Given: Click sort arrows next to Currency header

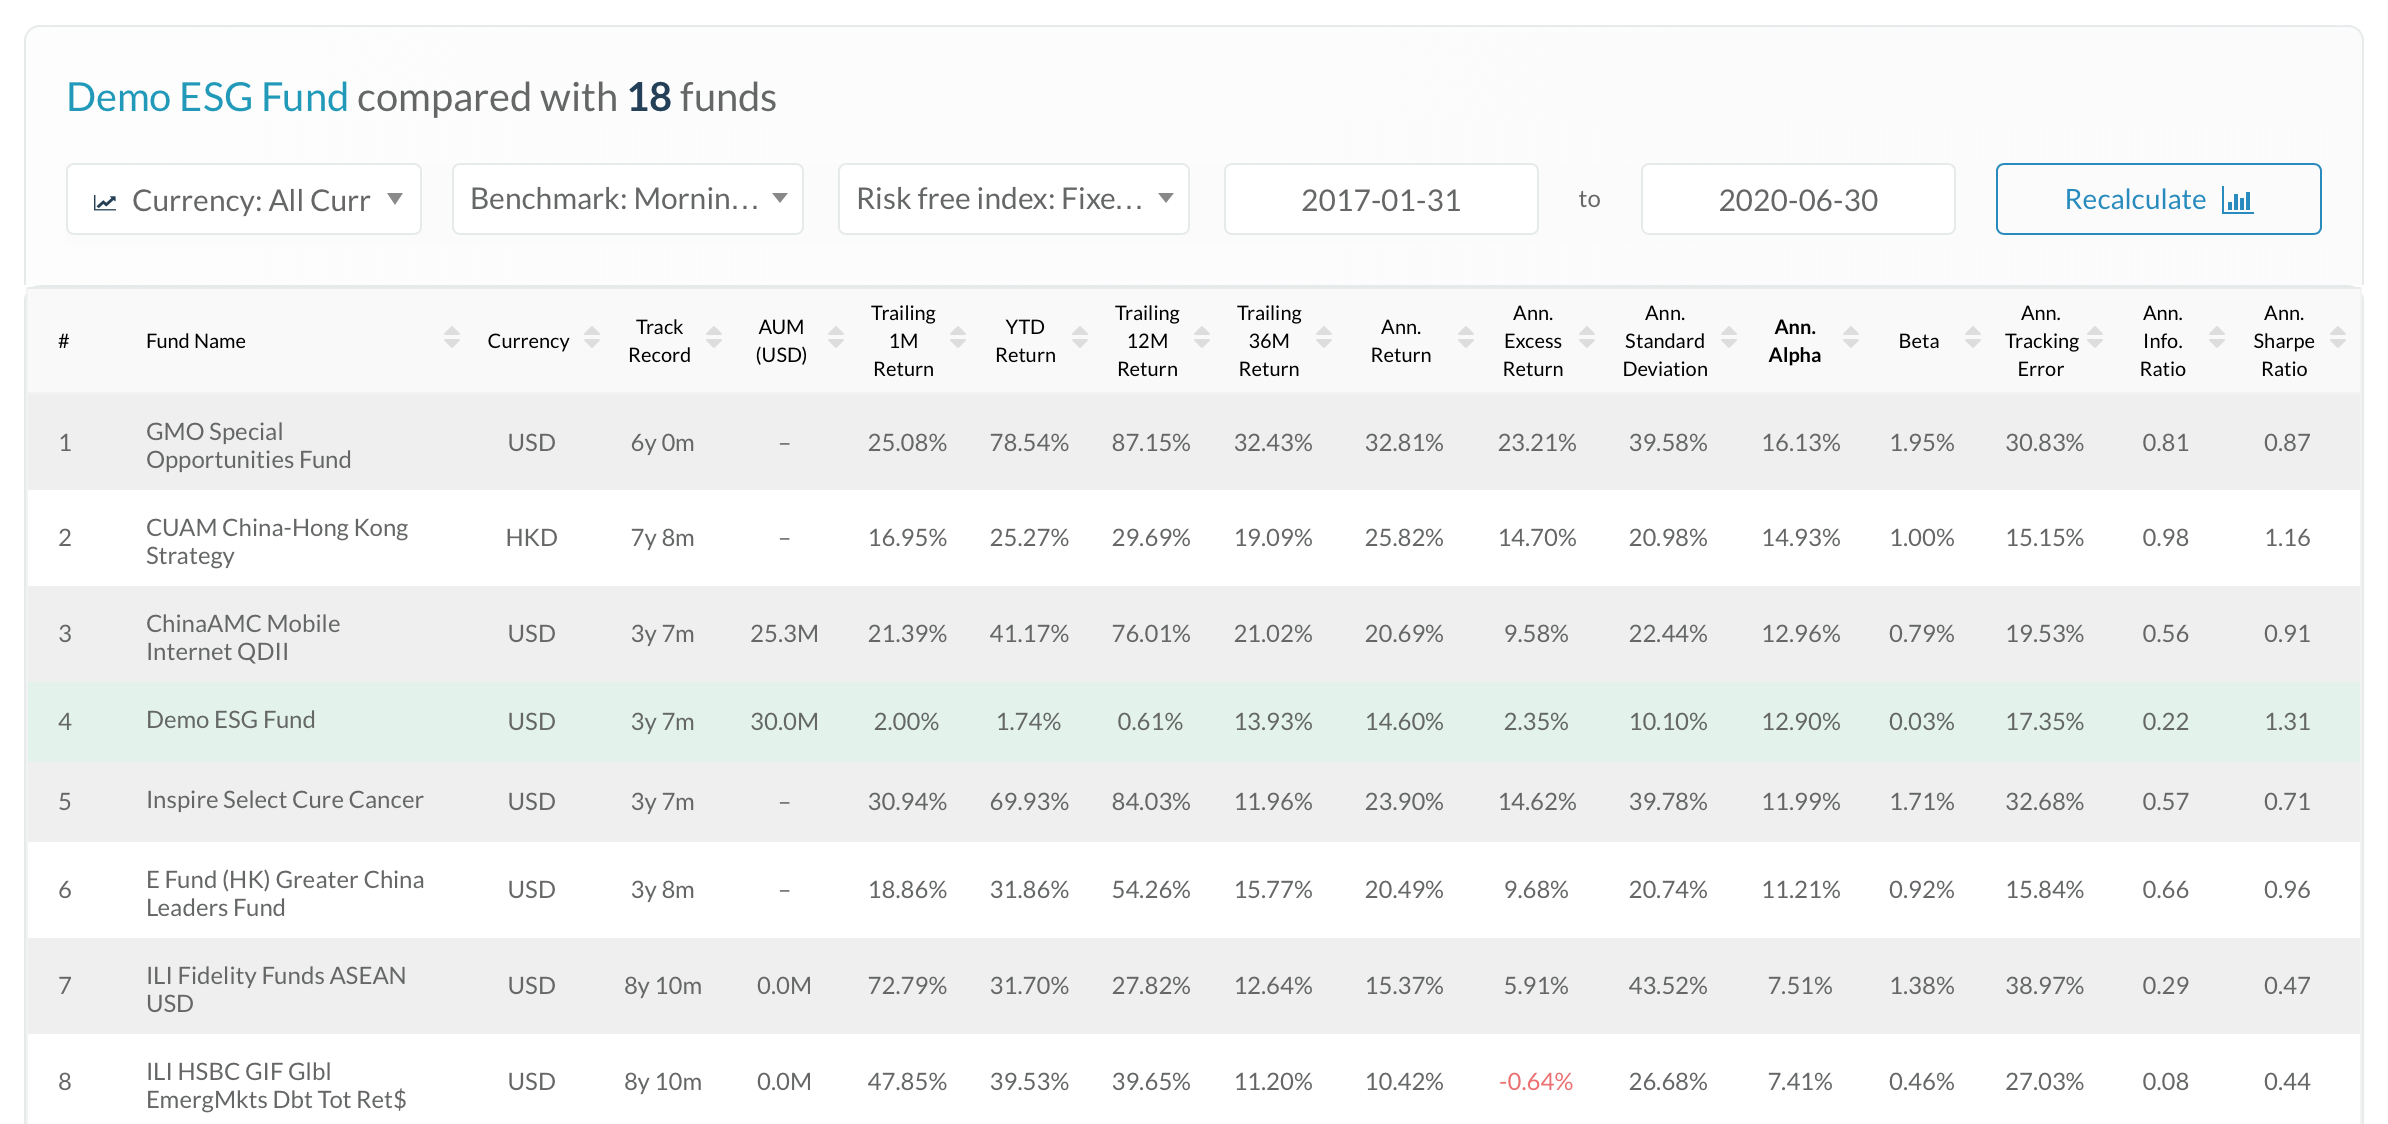Looking at the screenshot, I should (x=592, y=338).
